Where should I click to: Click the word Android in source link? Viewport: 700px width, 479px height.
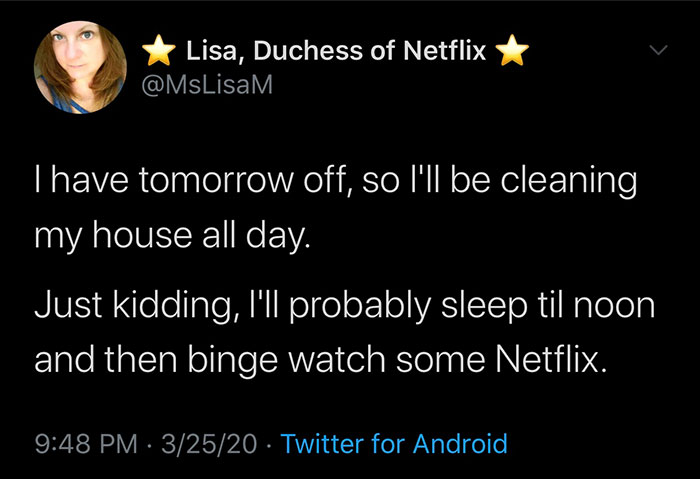tap(460, 443)
